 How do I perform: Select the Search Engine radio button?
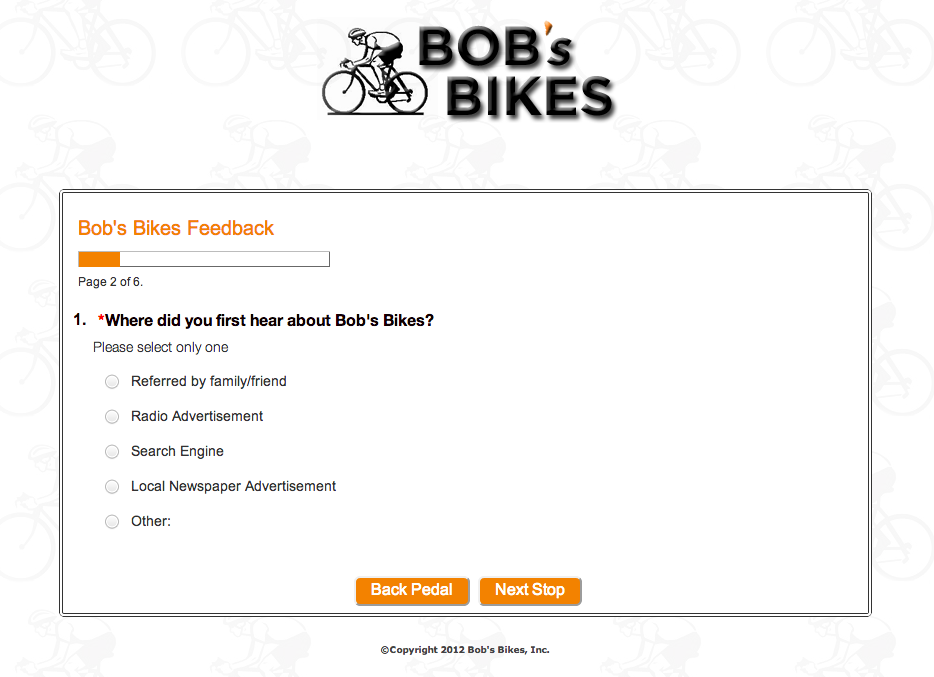(x=112, y=452)
